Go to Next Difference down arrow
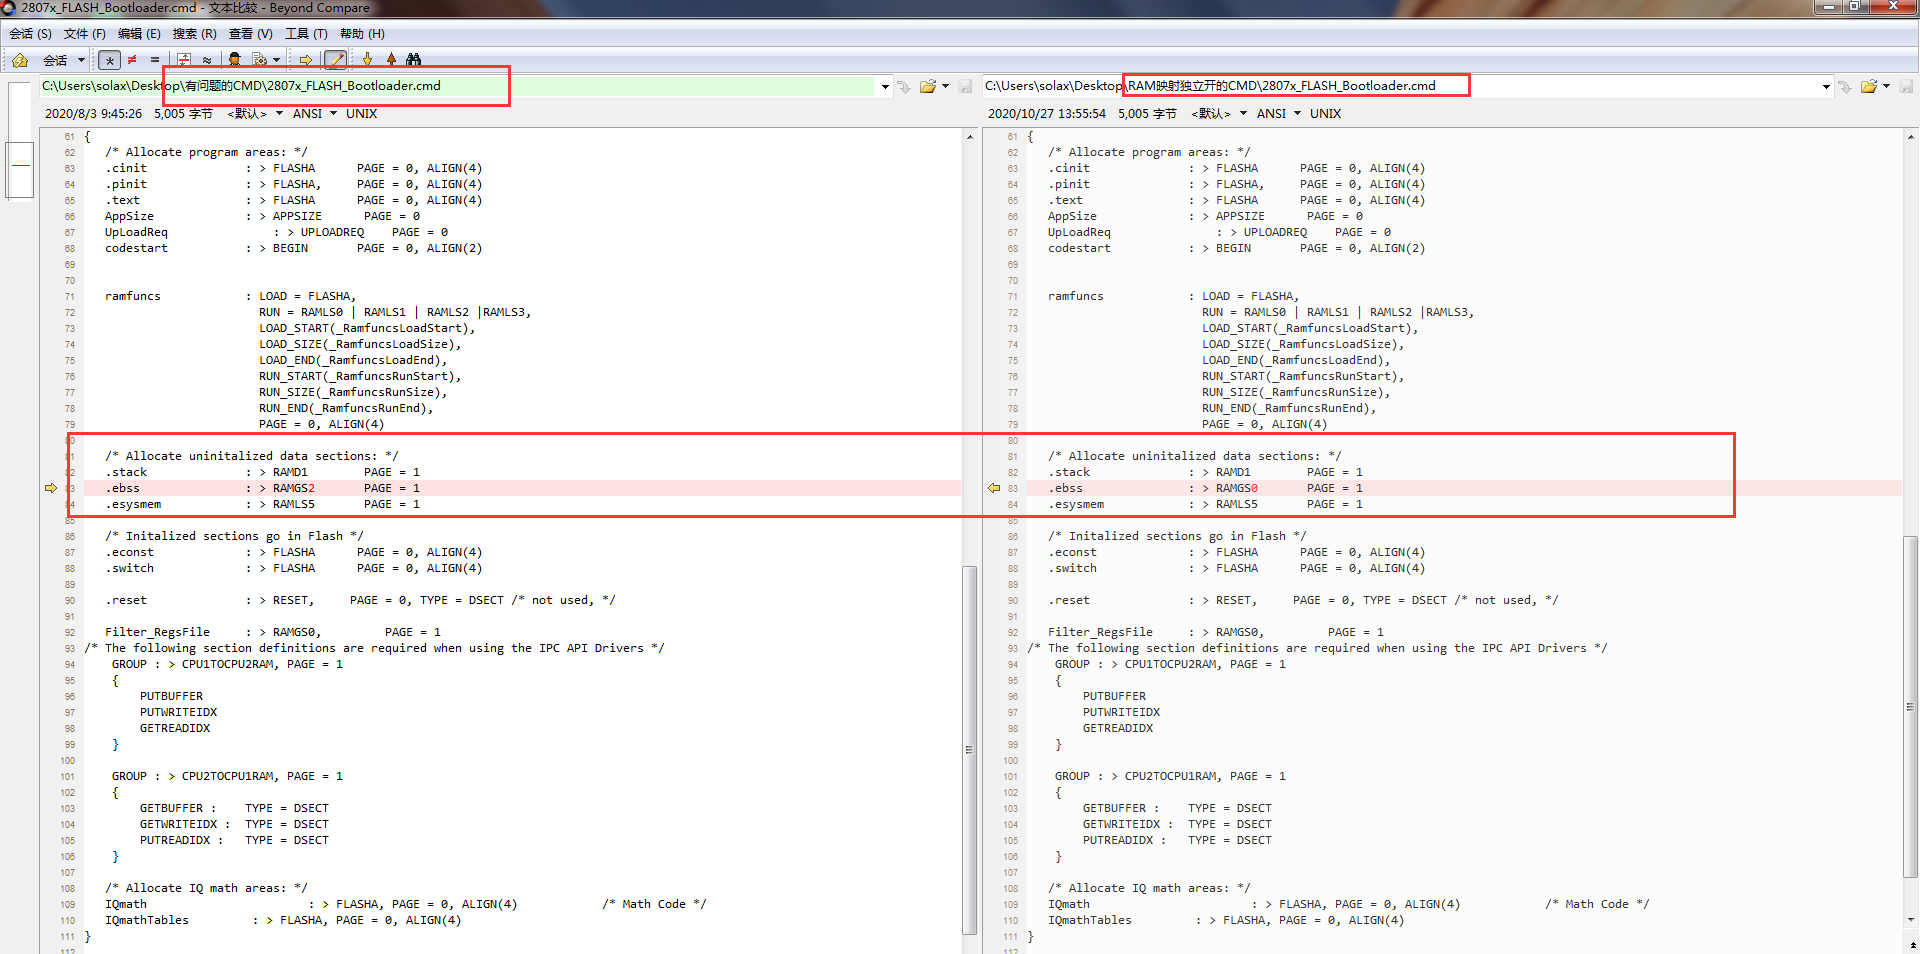Screen dimensions: 1920x954 [x=367, y=60]
